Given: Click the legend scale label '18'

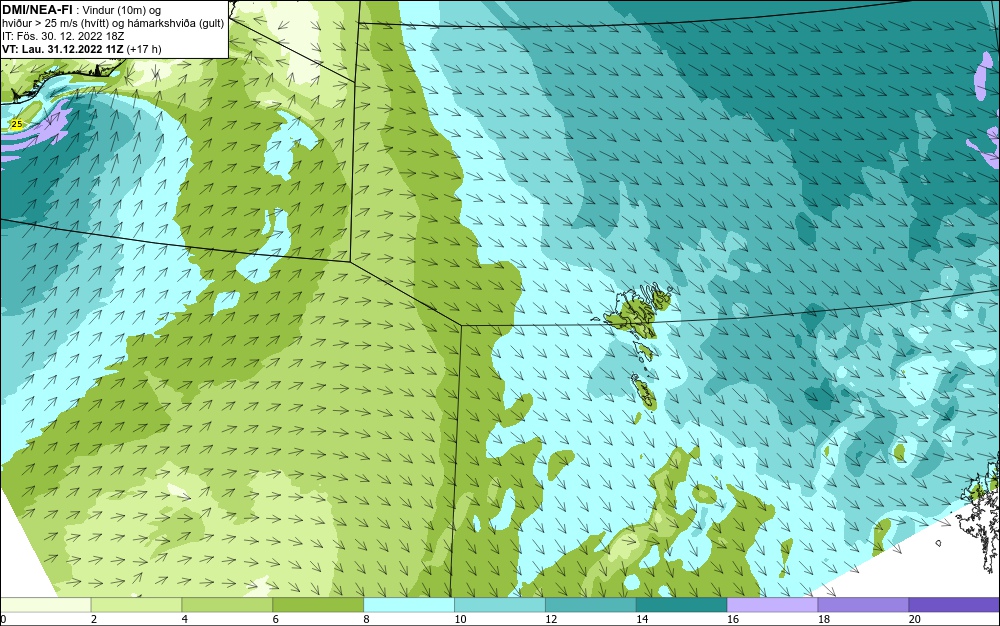Looking at the screenshot, I should coord(824,619).
